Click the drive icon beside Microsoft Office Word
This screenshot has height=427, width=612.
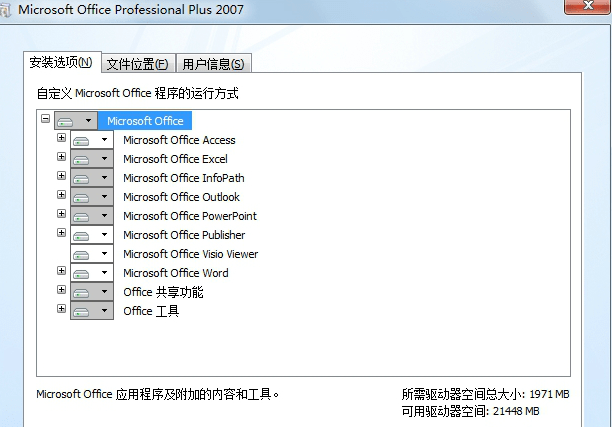point(83,273)
